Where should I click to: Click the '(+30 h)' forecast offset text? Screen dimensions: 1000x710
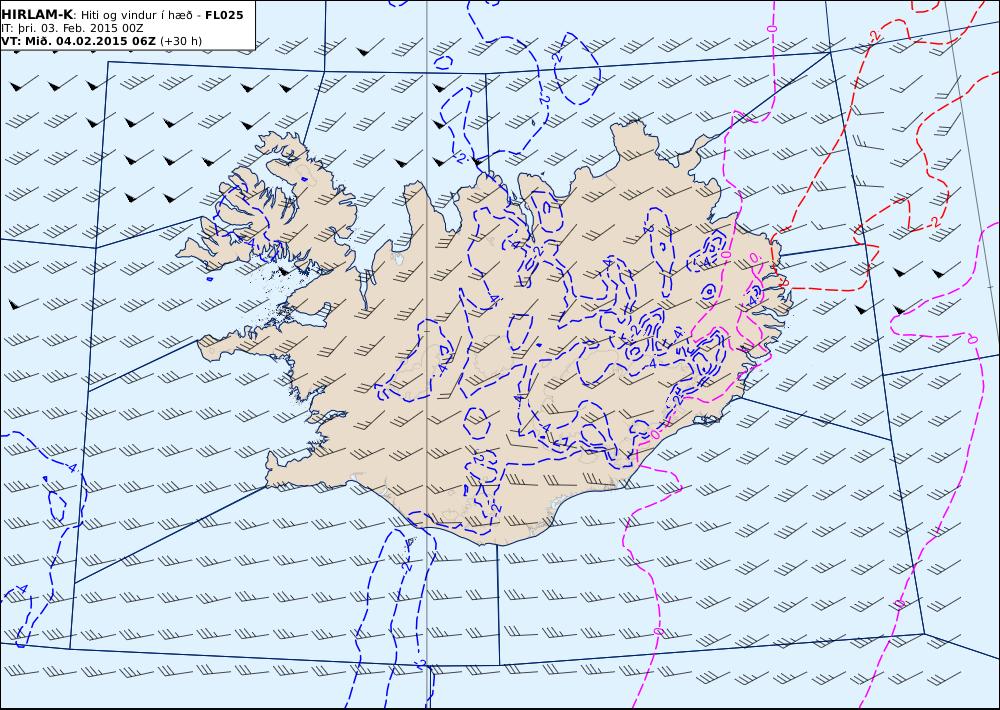pos(180,41)
